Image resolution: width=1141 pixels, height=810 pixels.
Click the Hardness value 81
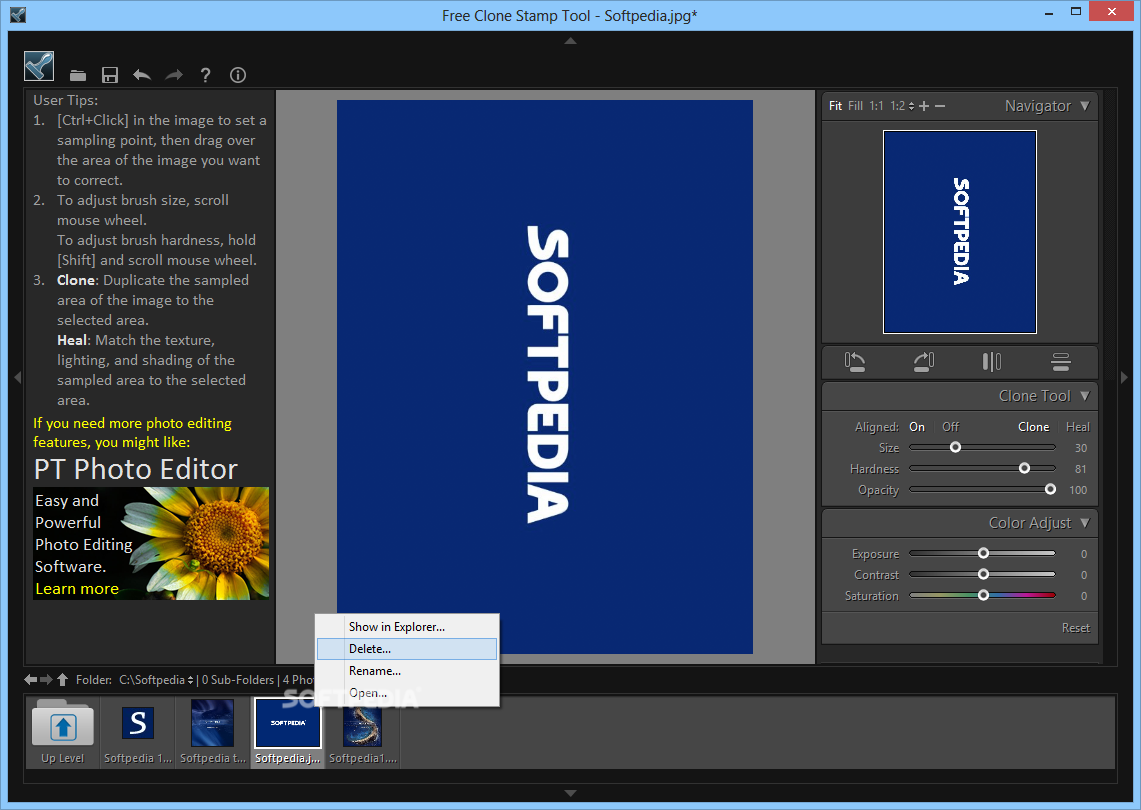coord(1081,469)
